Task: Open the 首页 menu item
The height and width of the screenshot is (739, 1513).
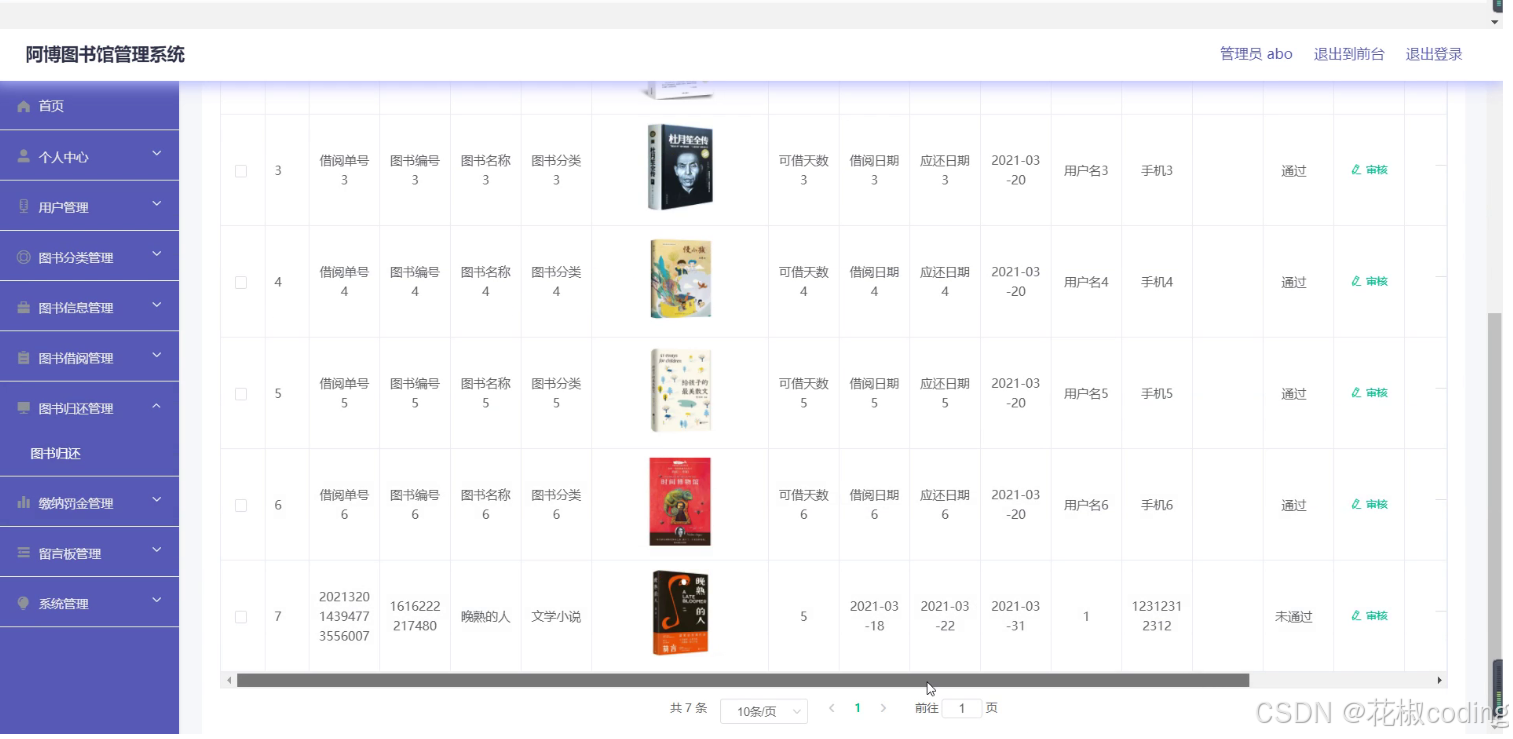Action: (x=89, y=106)
